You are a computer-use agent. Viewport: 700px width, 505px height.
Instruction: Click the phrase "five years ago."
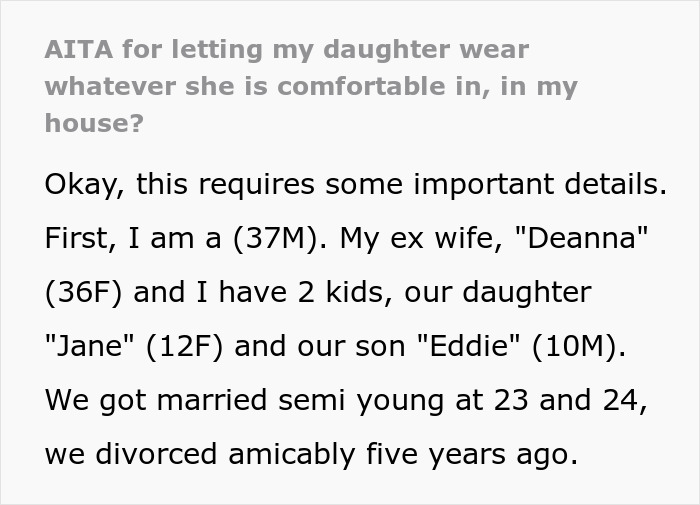pyautogui.click(x=475, y=455)
